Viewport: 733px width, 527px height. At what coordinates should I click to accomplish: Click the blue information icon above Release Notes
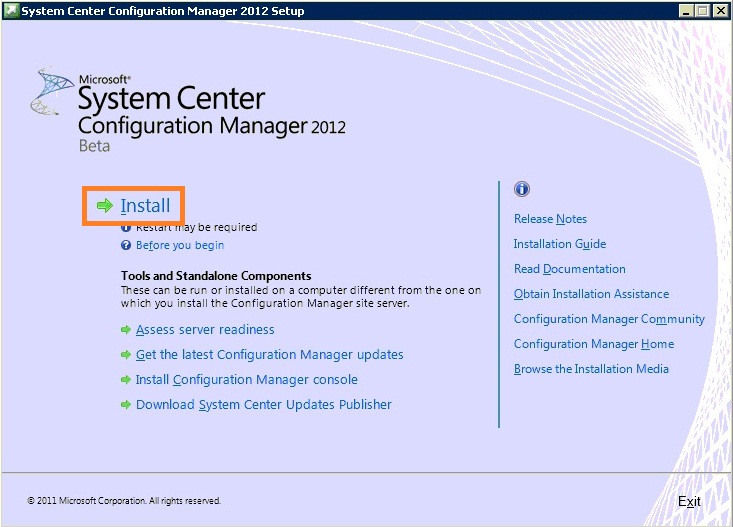(522, 189)
